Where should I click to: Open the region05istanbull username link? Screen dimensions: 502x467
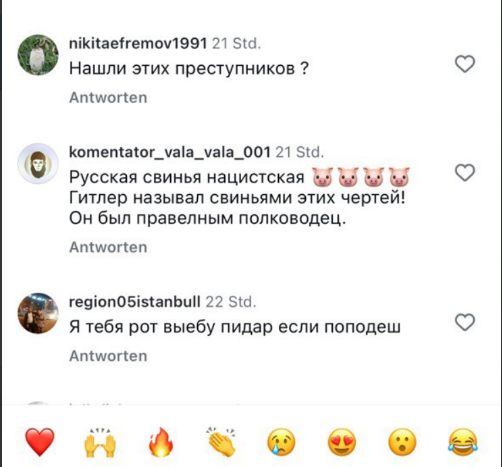135,302
